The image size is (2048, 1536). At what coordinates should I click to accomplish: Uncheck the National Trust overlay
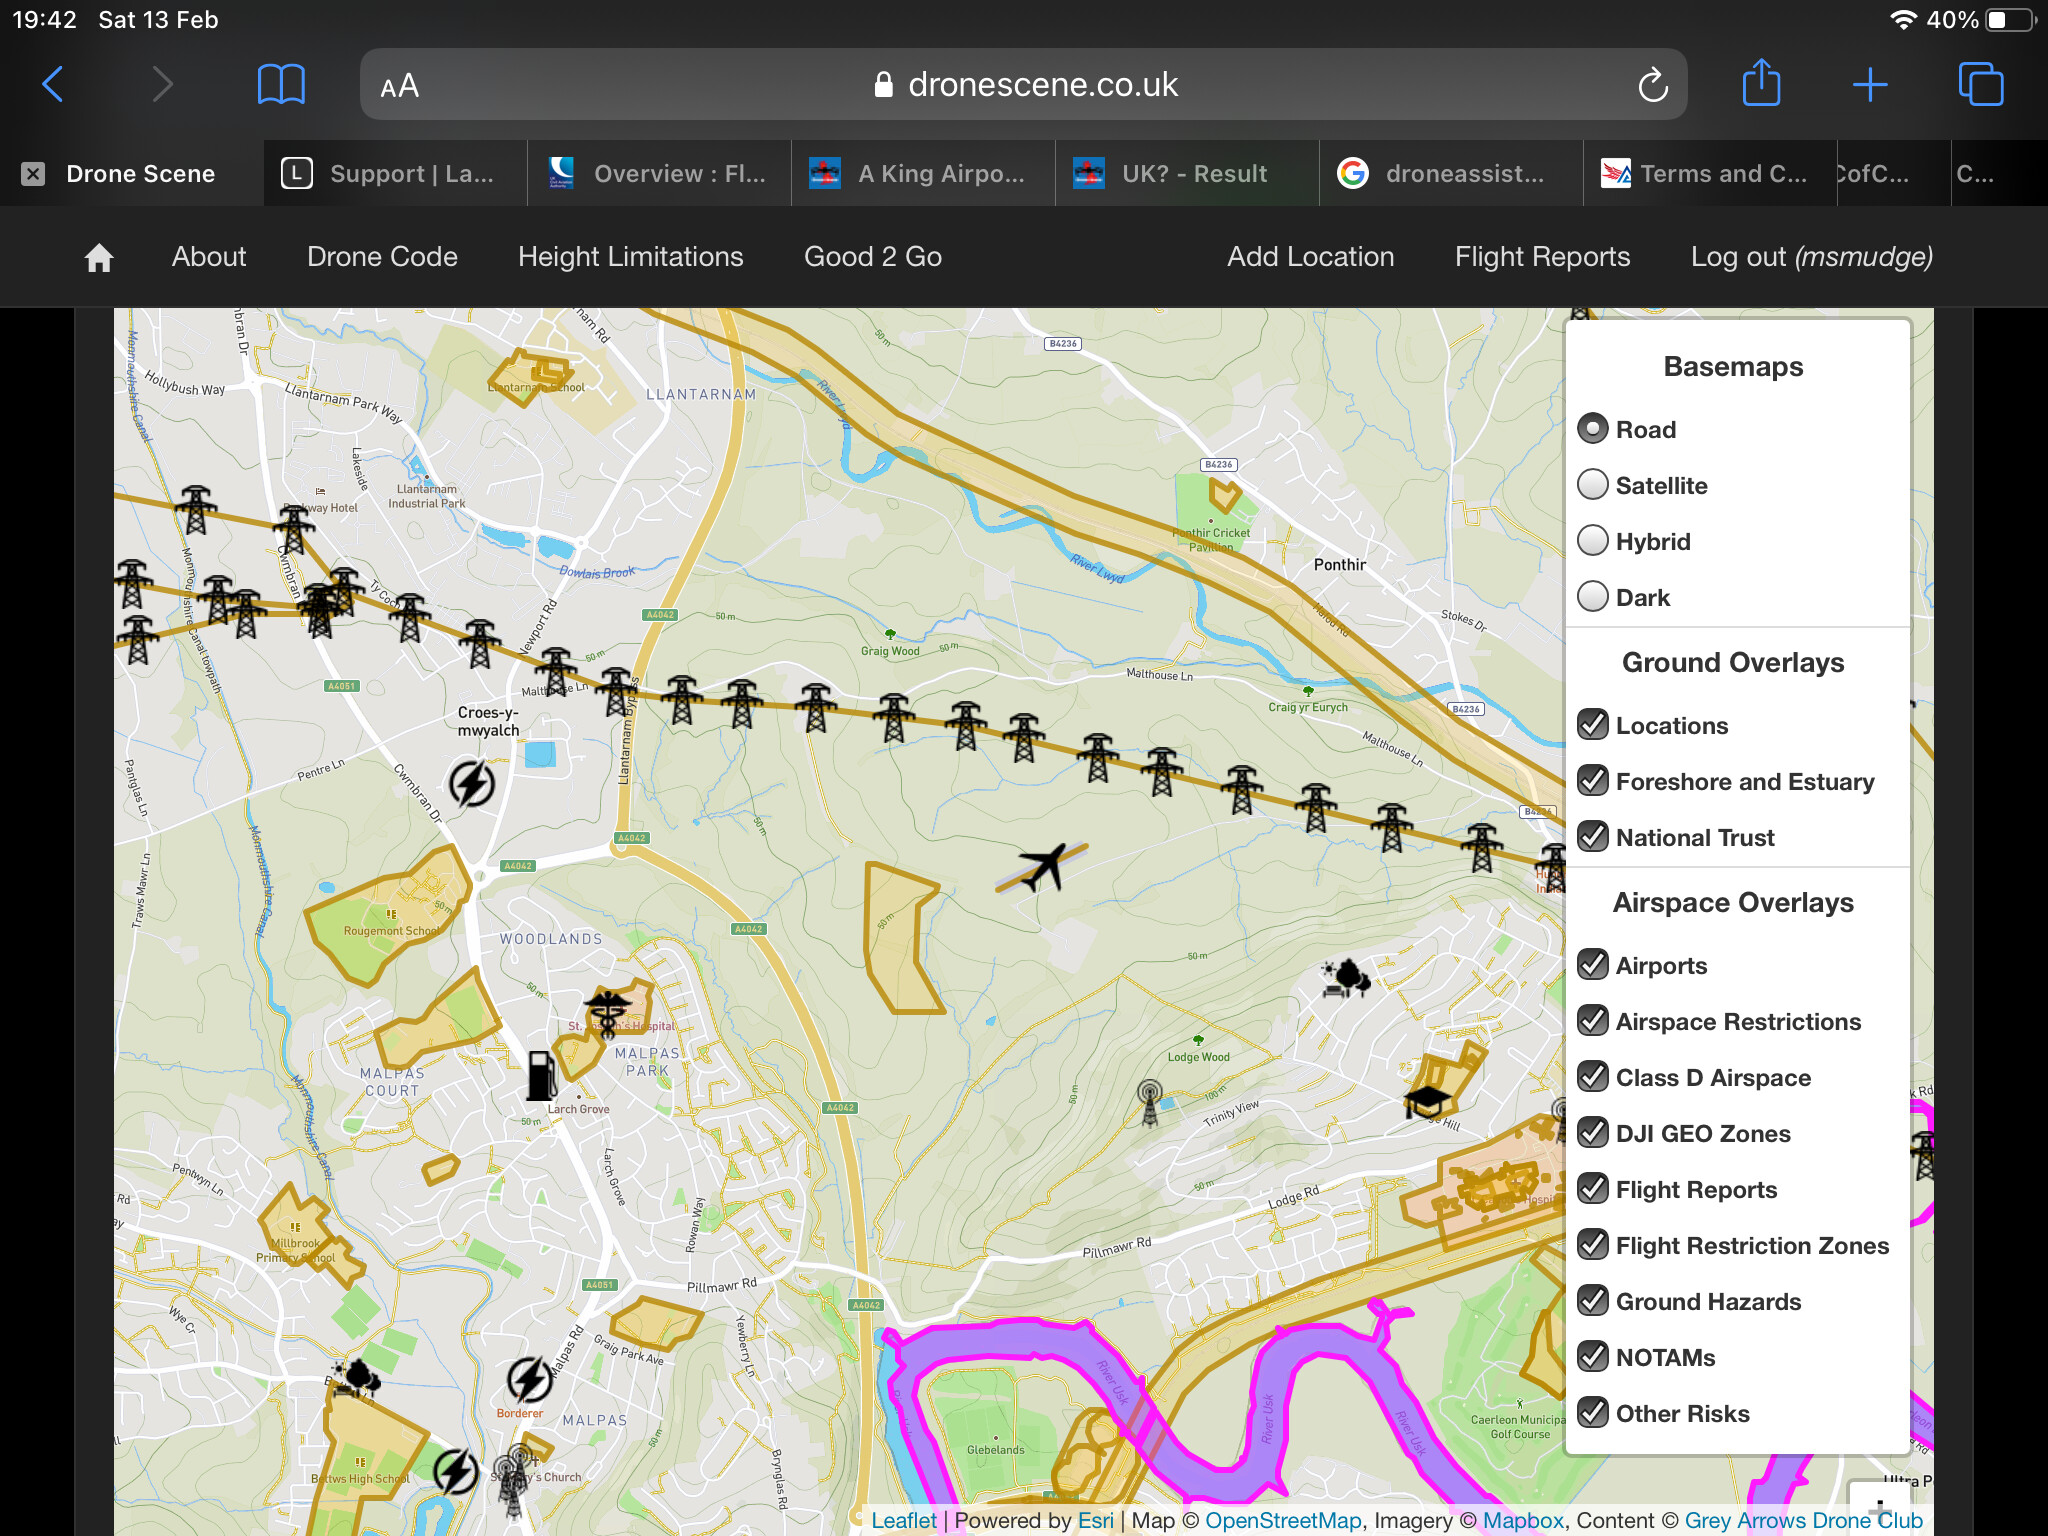(x=1593, y=837)
